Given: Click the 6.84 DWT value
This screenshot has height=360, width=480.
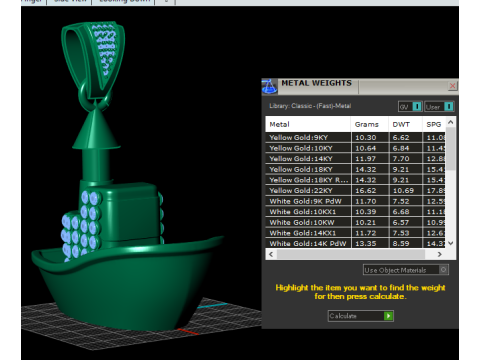Looking at the screenshot, I should pos(401,148).
